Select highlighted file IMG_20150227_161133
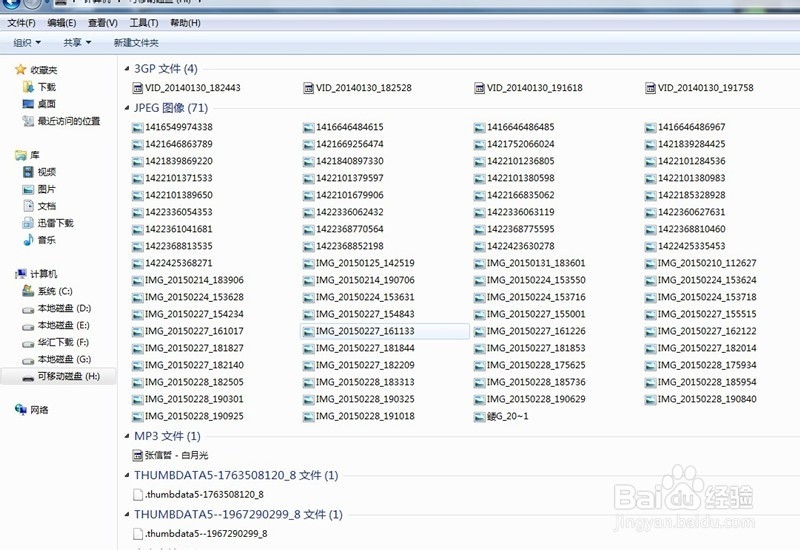Screen dimensions: 800x550 [385, 331]
